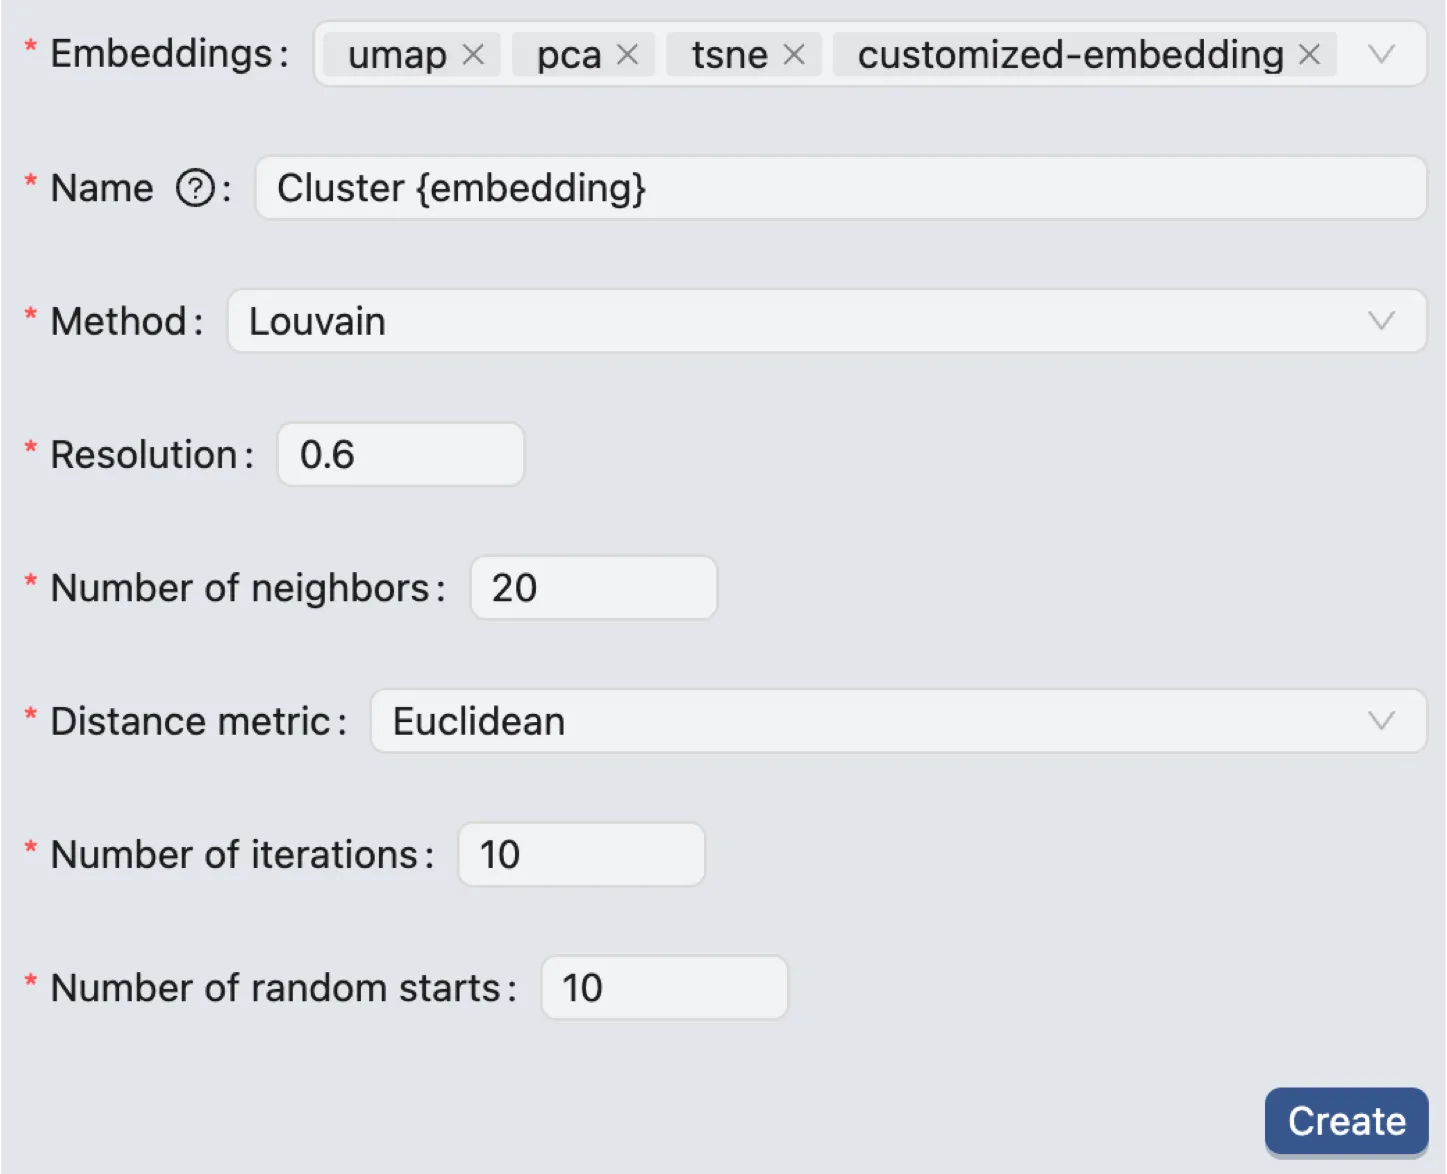Remove the pca embedding tag
The width and height of the screenshot is (1447, 1174).
tap(628, 55)
